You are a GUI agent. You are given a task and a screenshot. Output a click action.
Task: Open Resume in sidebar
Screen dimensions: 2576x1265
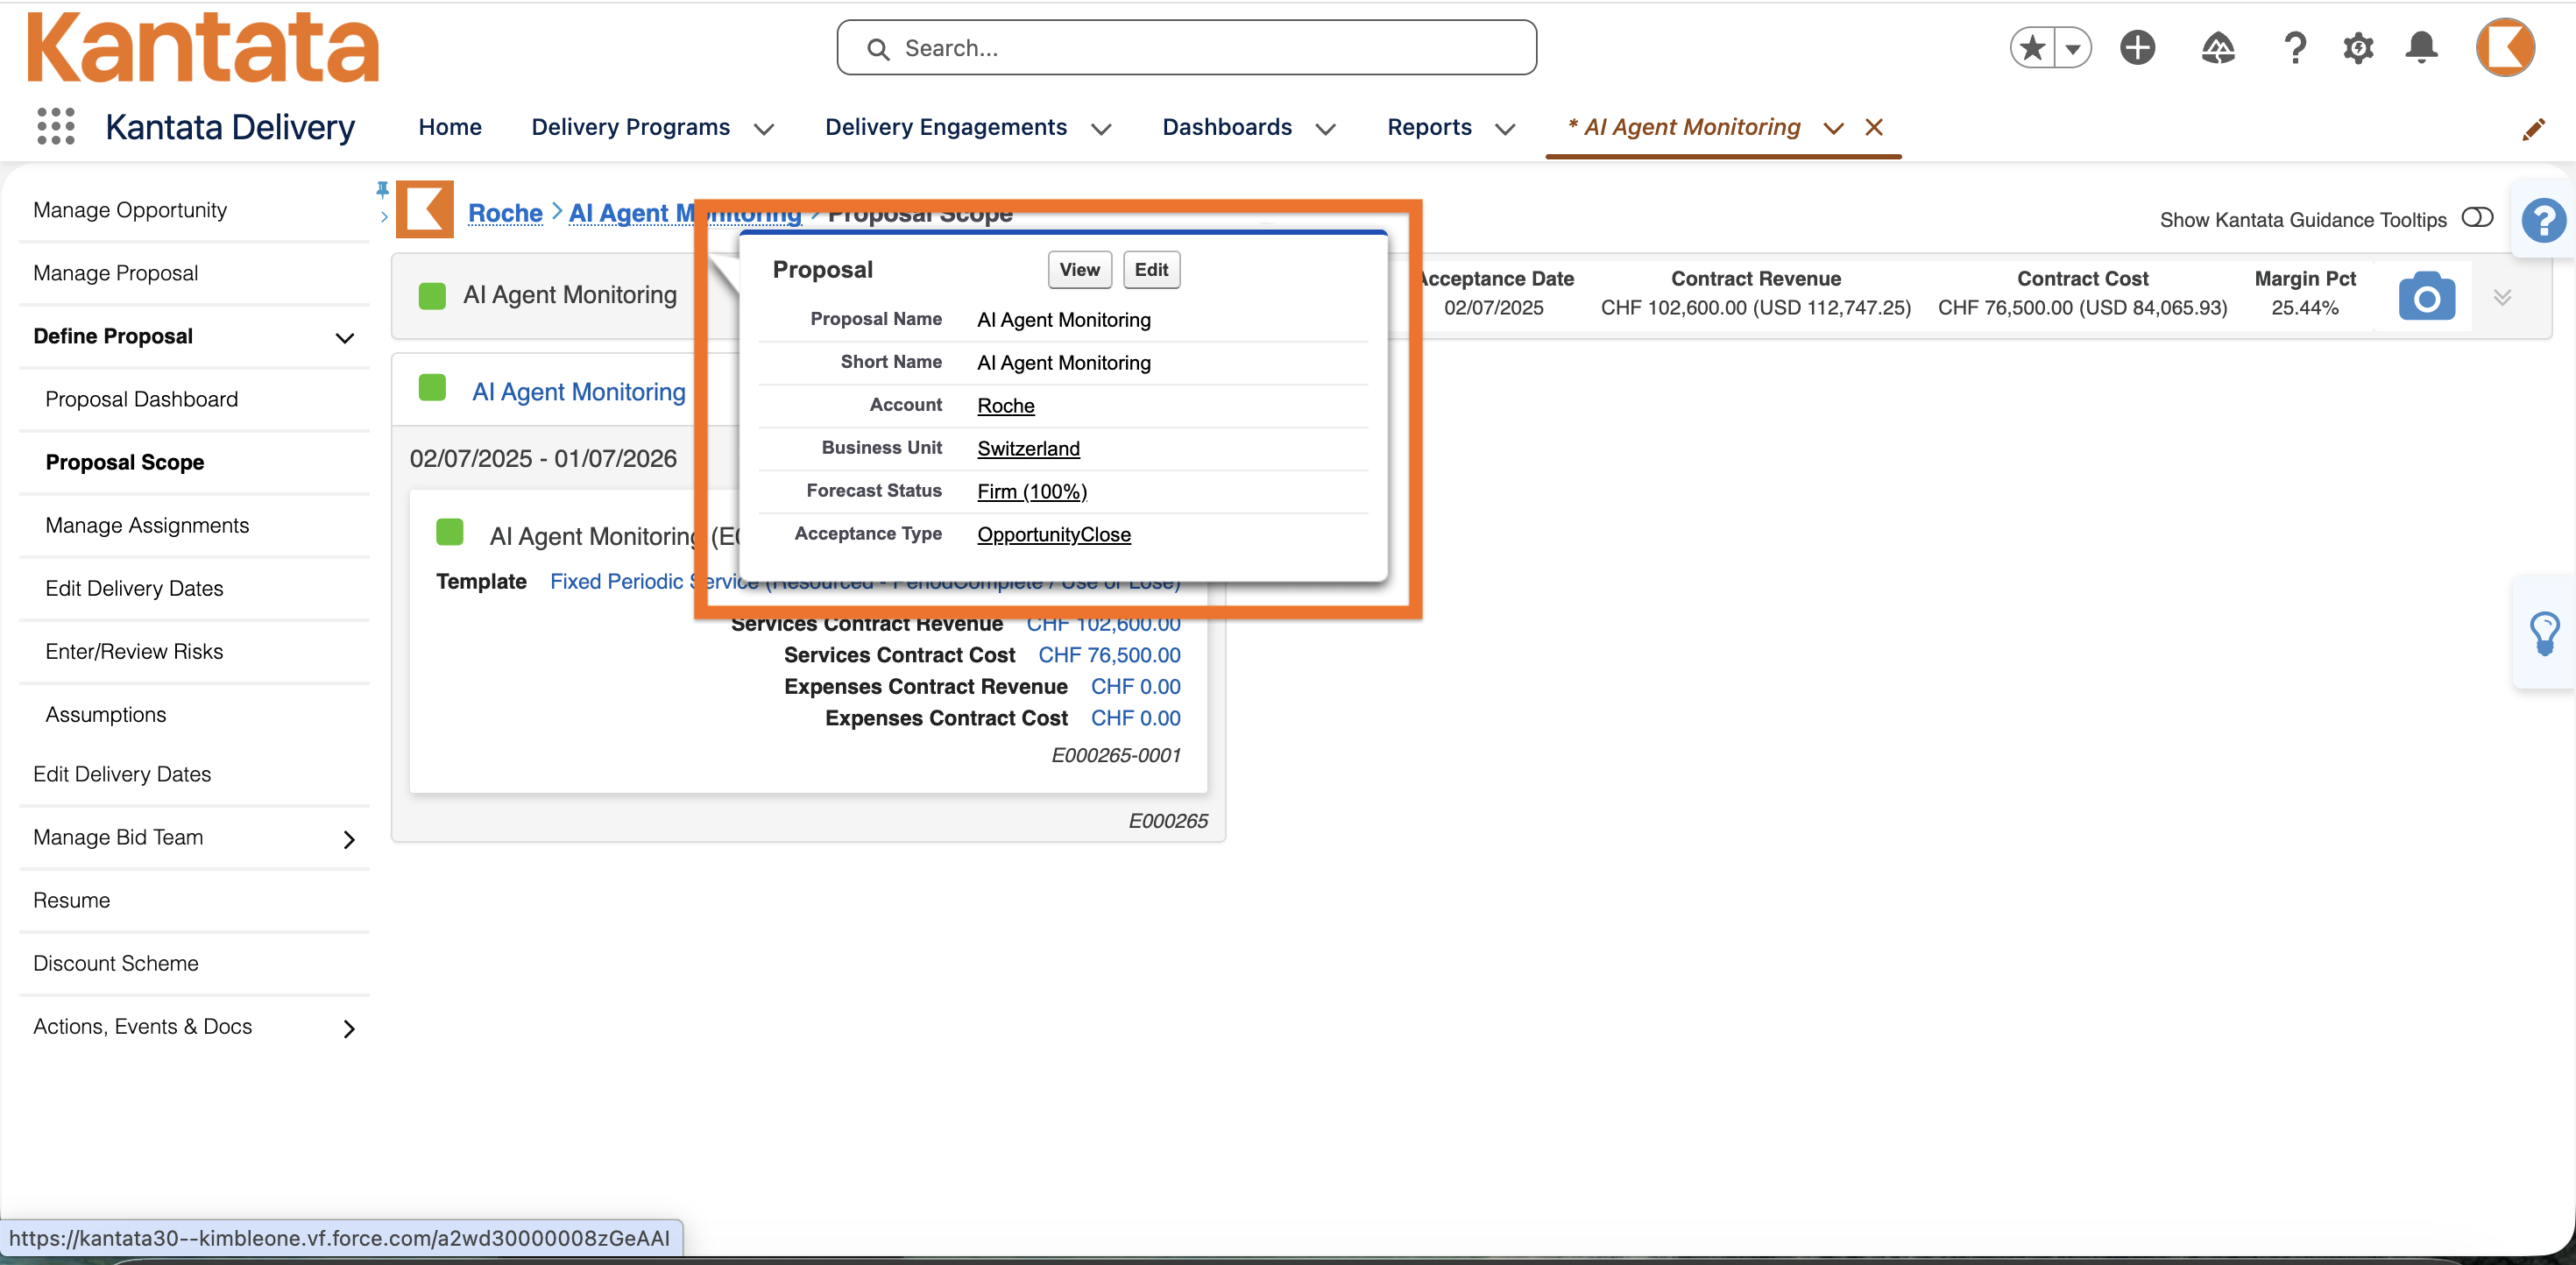71,900
